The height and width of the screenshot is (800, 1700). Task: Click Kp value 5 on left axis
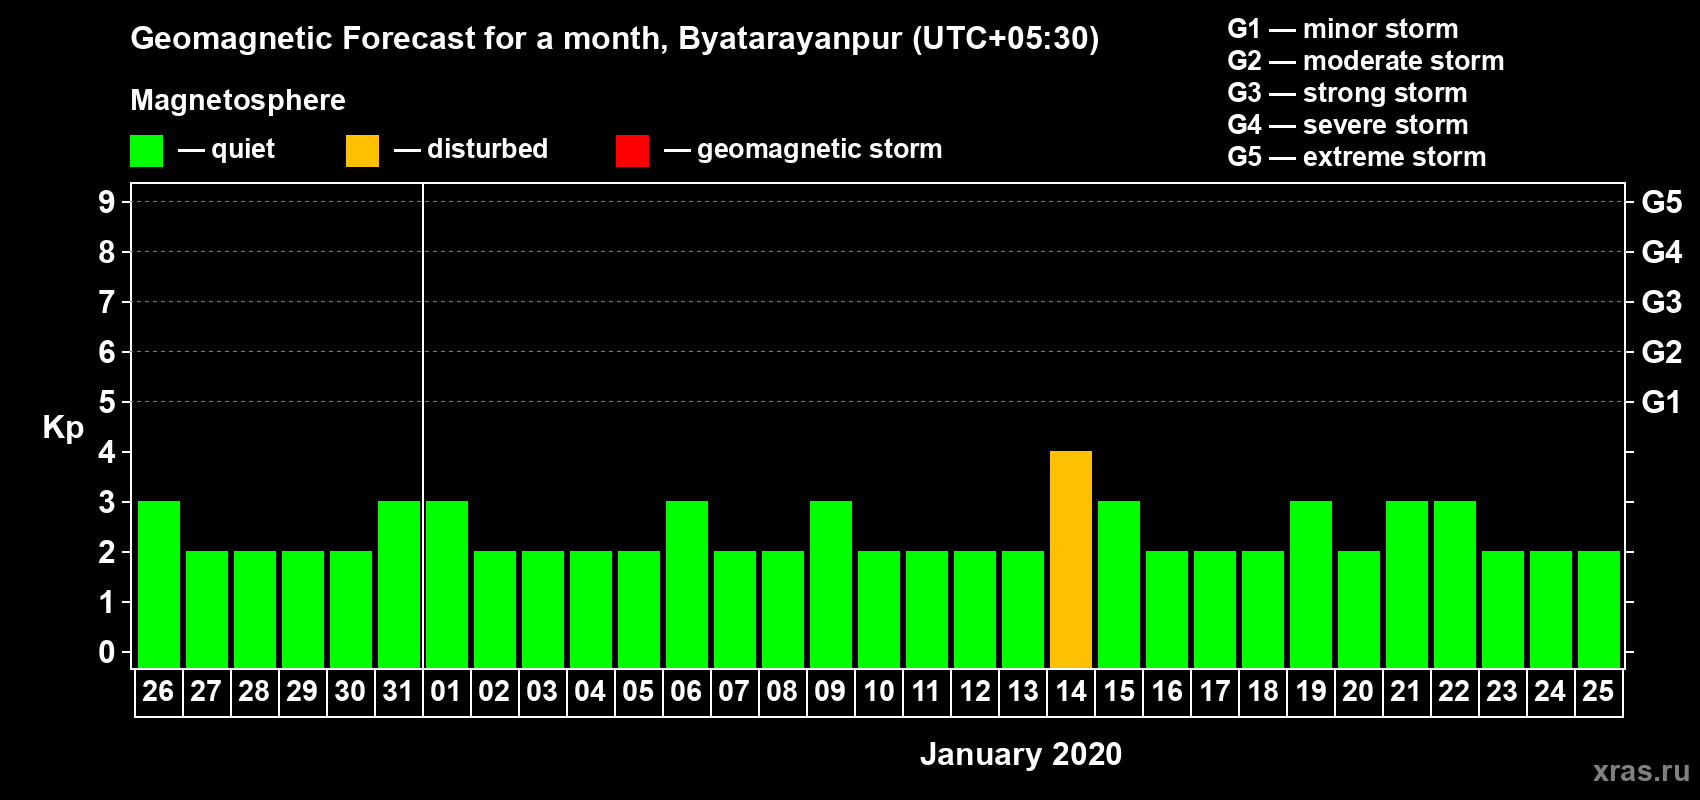pos(107,402)
